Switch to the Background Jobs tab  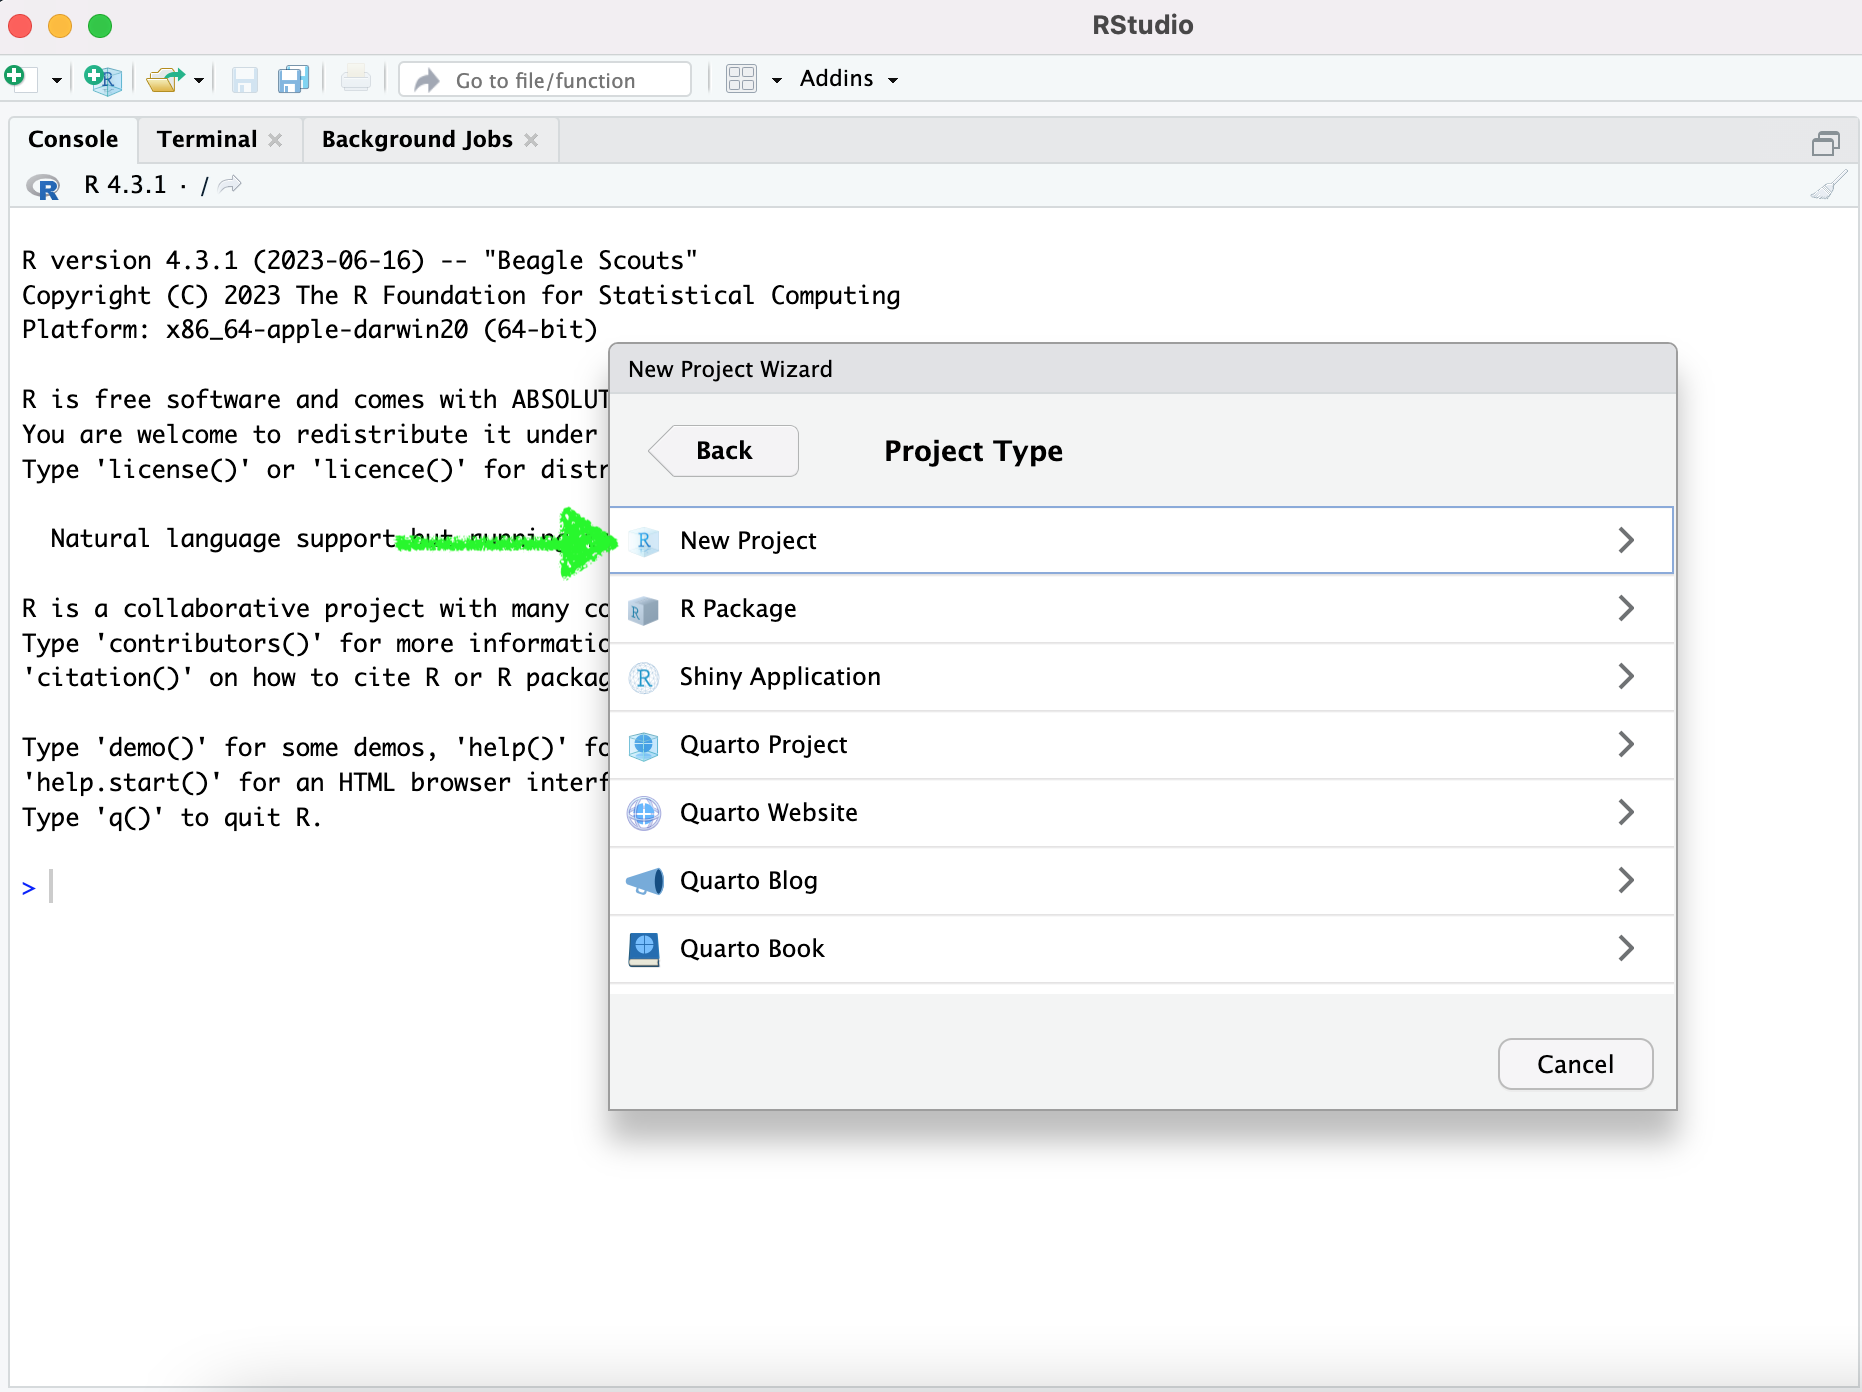(x=417, y=139)
